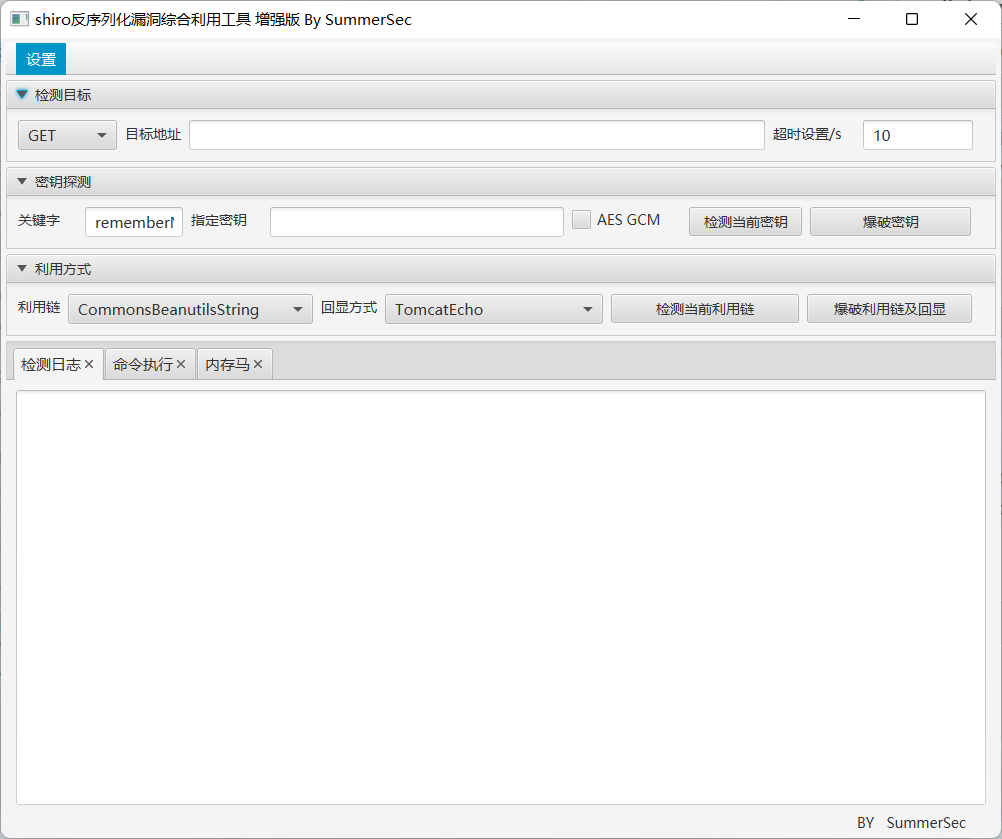This screenshot has height=839, width=1002.
Task: Switch to the 命令执行 tab
Action: tap(143, 364)
